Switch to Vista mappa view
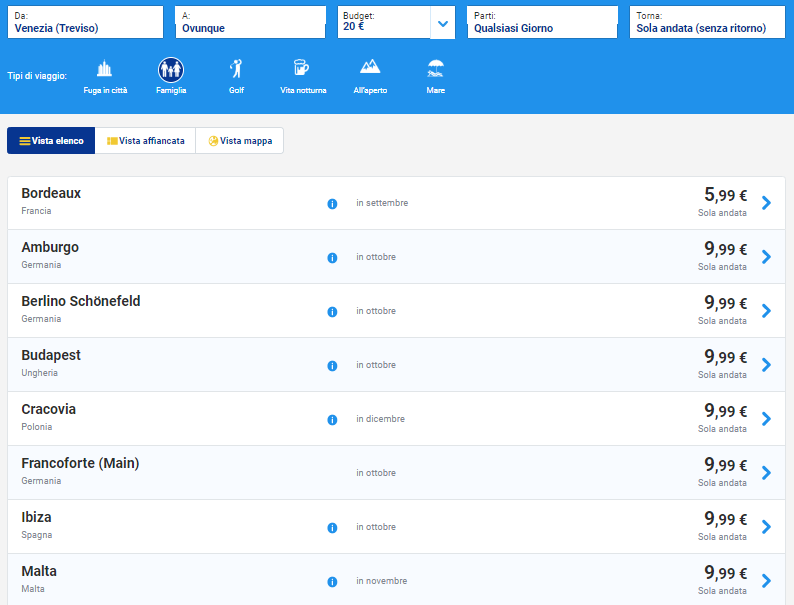This screenshot has height=605, width=794. (240, 141)
